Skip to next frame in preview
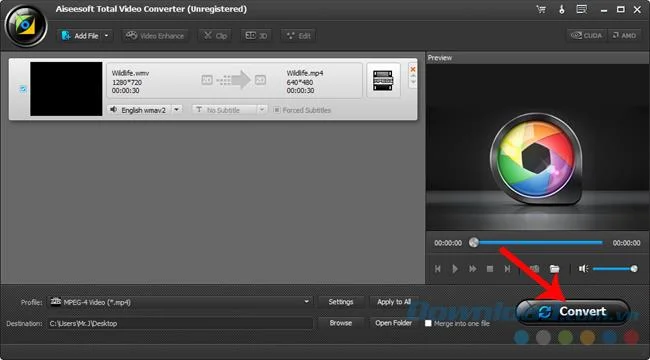Screen dimensions: 650x360 (507, 269)
